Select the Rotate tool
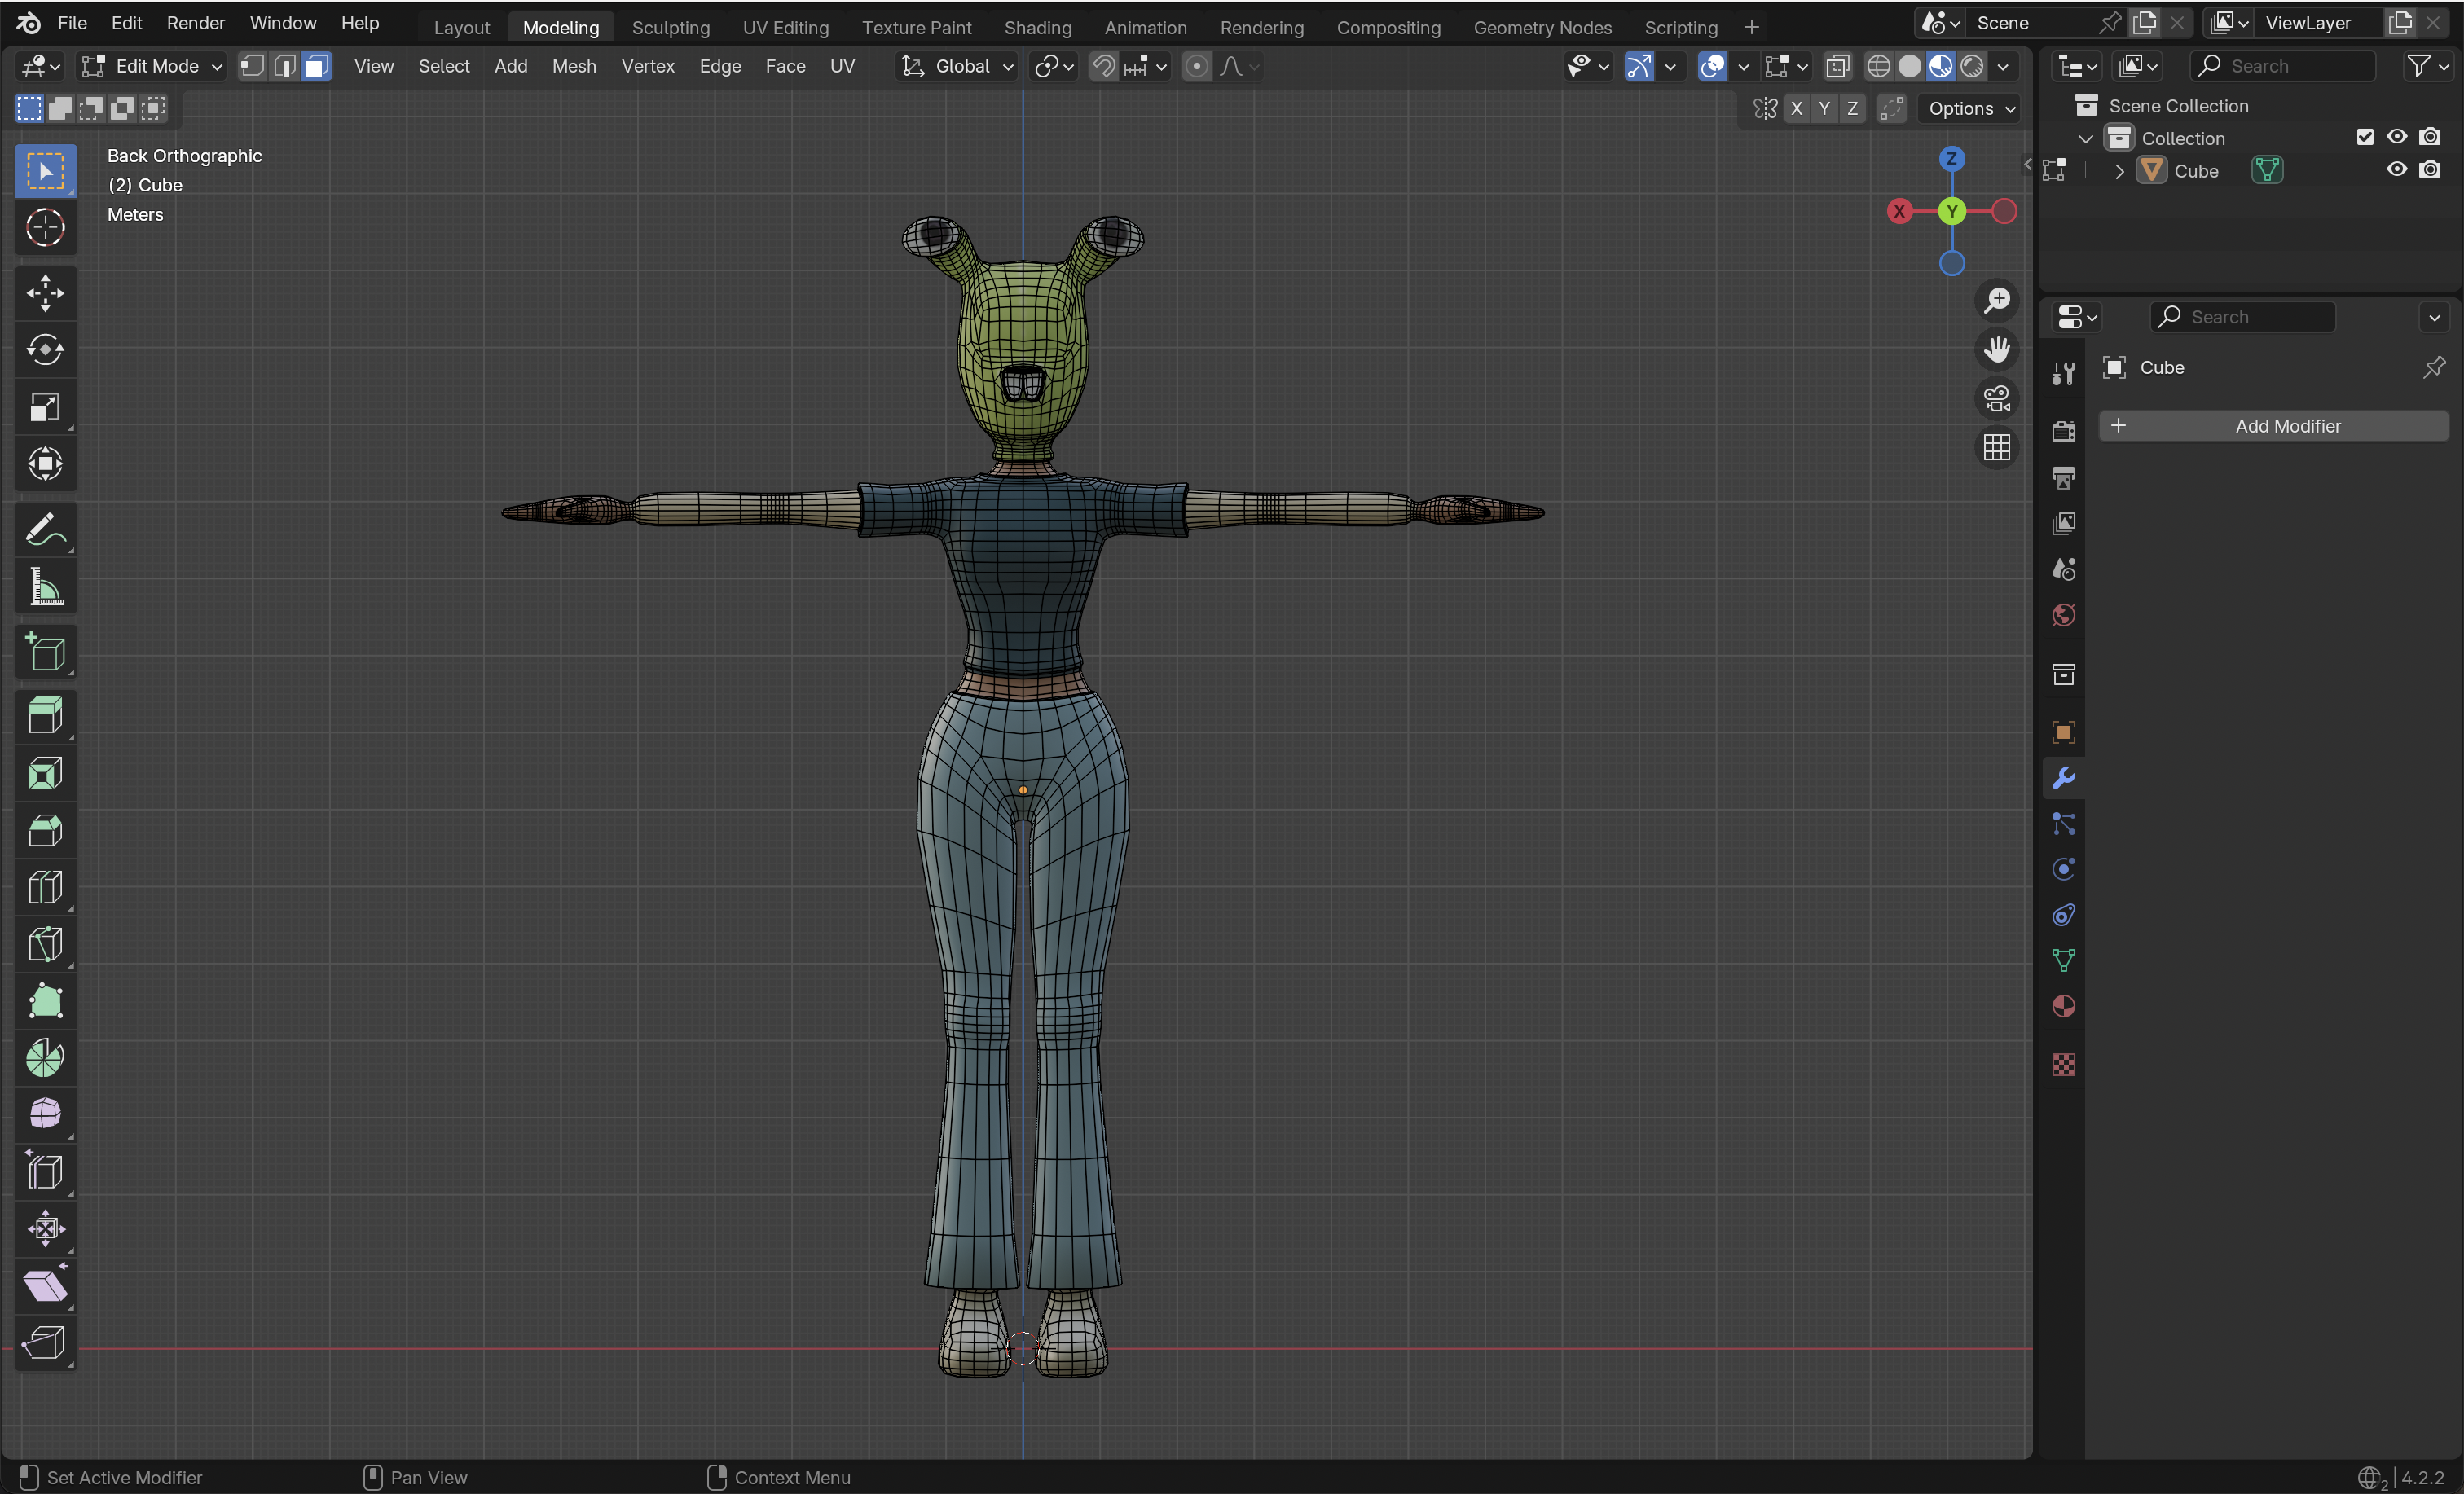 click(45, 350)
